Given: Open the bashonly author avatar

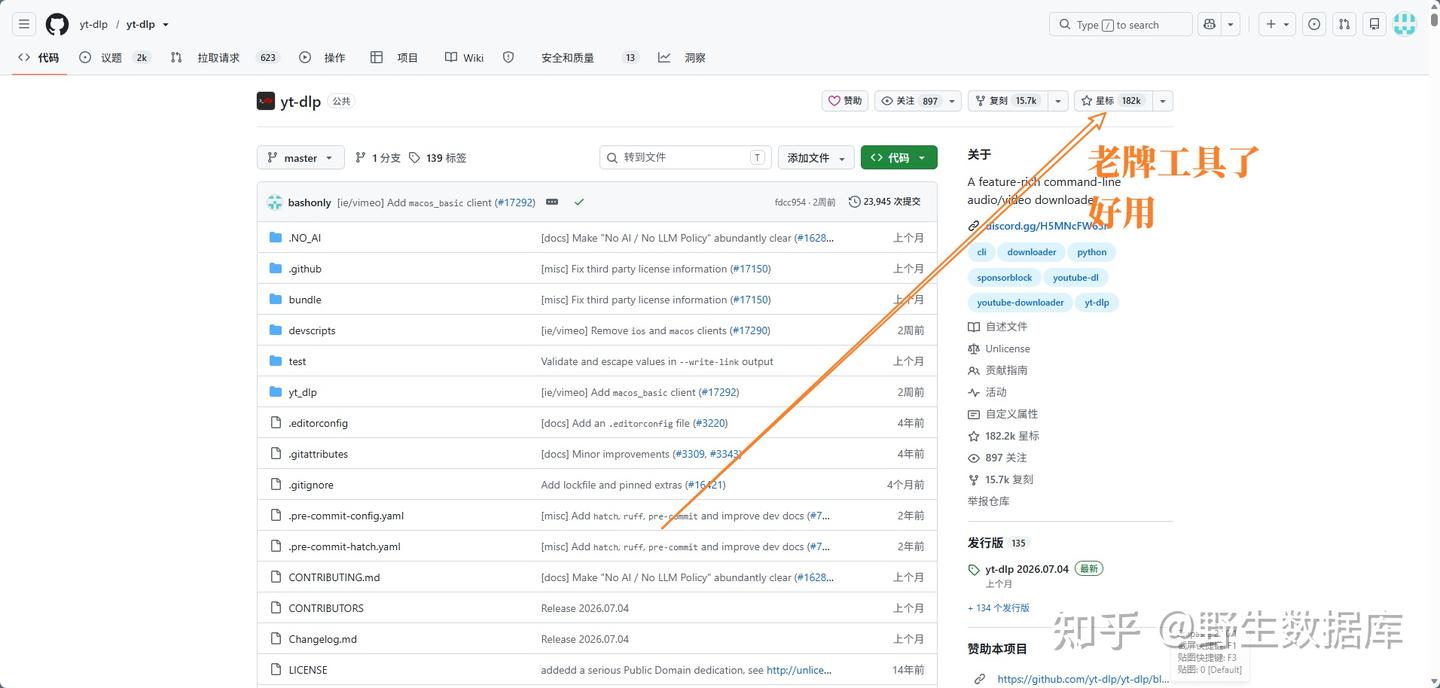Looking at the screenshot, I should coord(275,202).
